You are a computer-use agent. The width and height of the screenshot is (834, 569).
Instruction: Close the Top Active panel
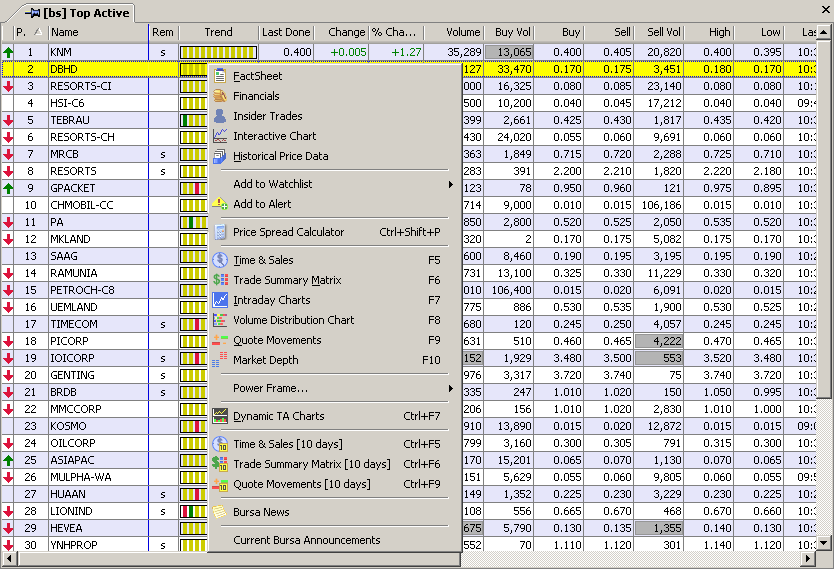click(826, 9)
